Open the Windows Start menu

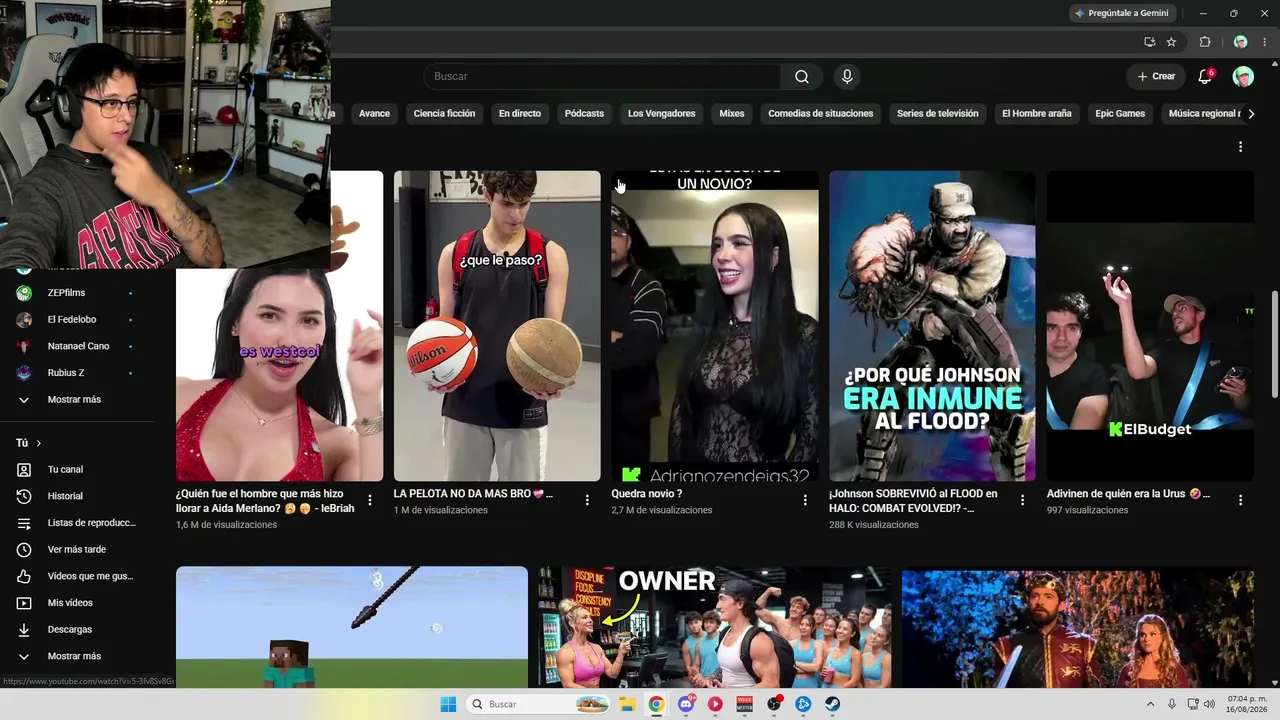pos(448,704)
